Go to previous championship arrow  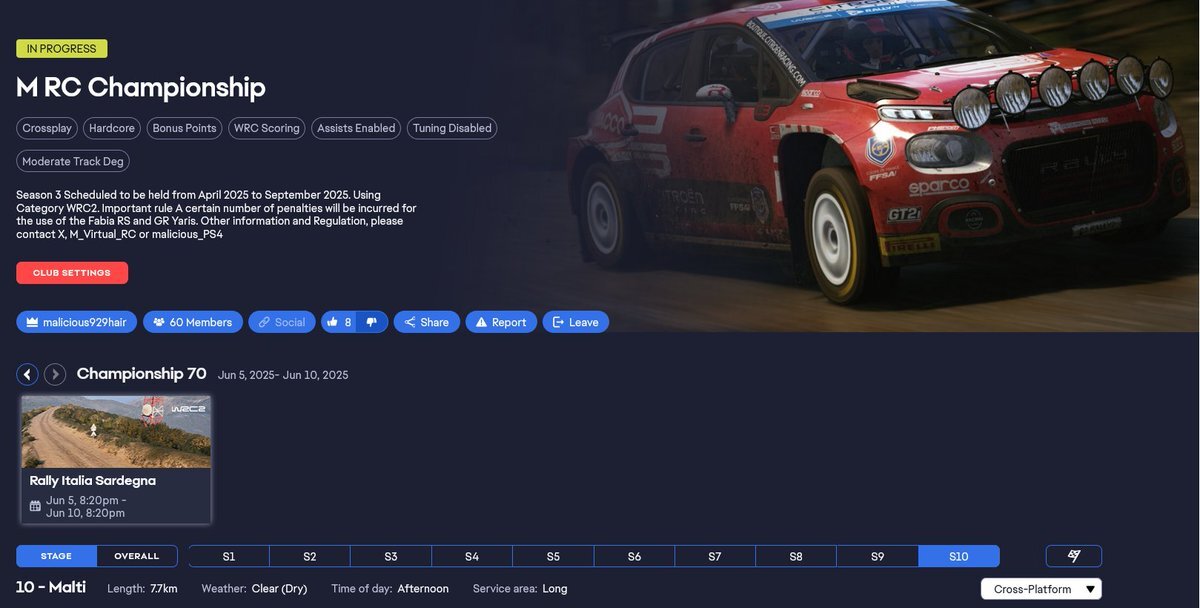[x=27, y=374]
